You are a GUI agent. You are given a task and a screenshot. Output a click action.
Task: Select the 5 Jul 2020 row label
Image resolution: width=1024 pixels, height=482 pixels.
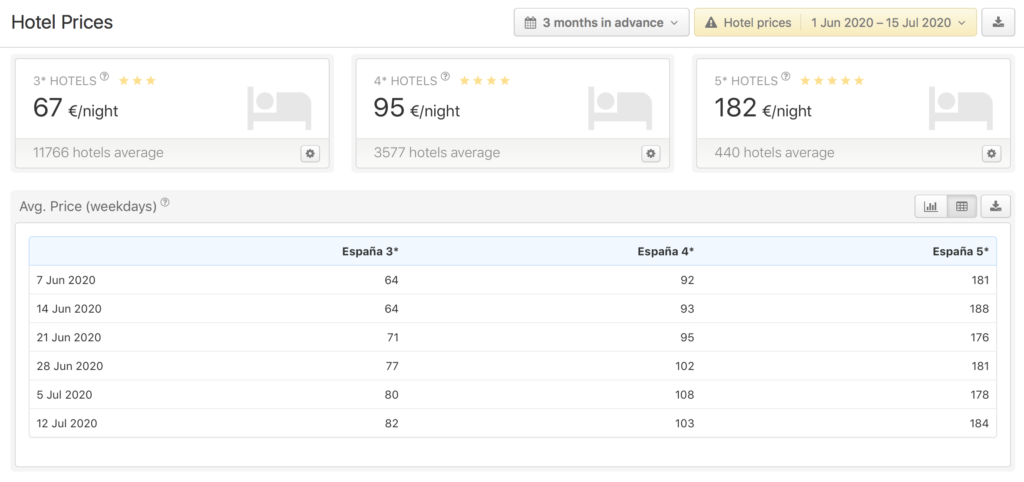[x=65, y=395]
